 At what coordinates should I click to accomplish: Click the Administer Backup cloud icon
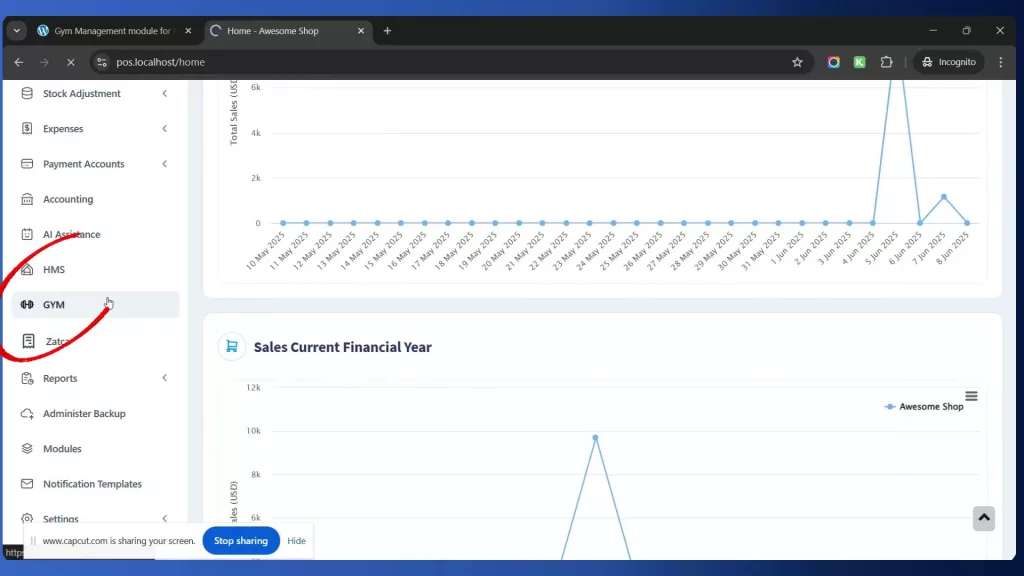tap(27, 413)
